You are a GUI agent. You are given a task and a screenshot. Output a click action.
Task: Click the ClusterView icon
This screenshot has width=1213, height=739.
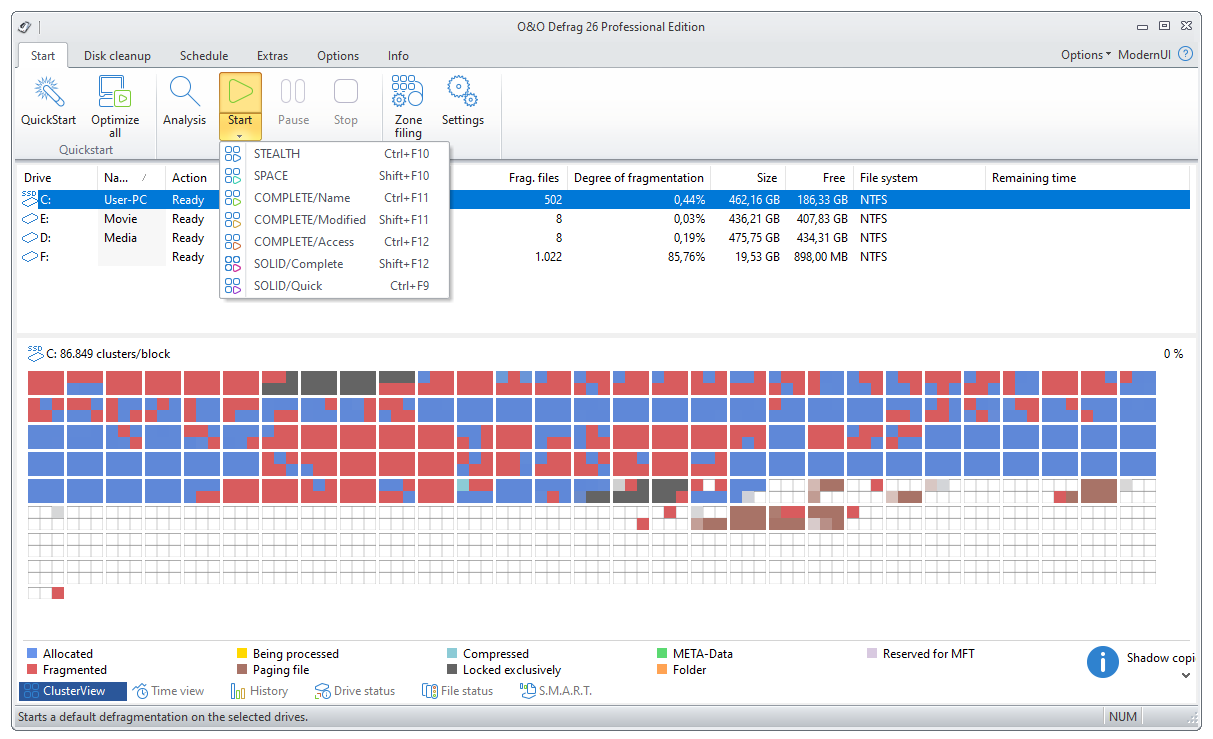click(31, 691)
